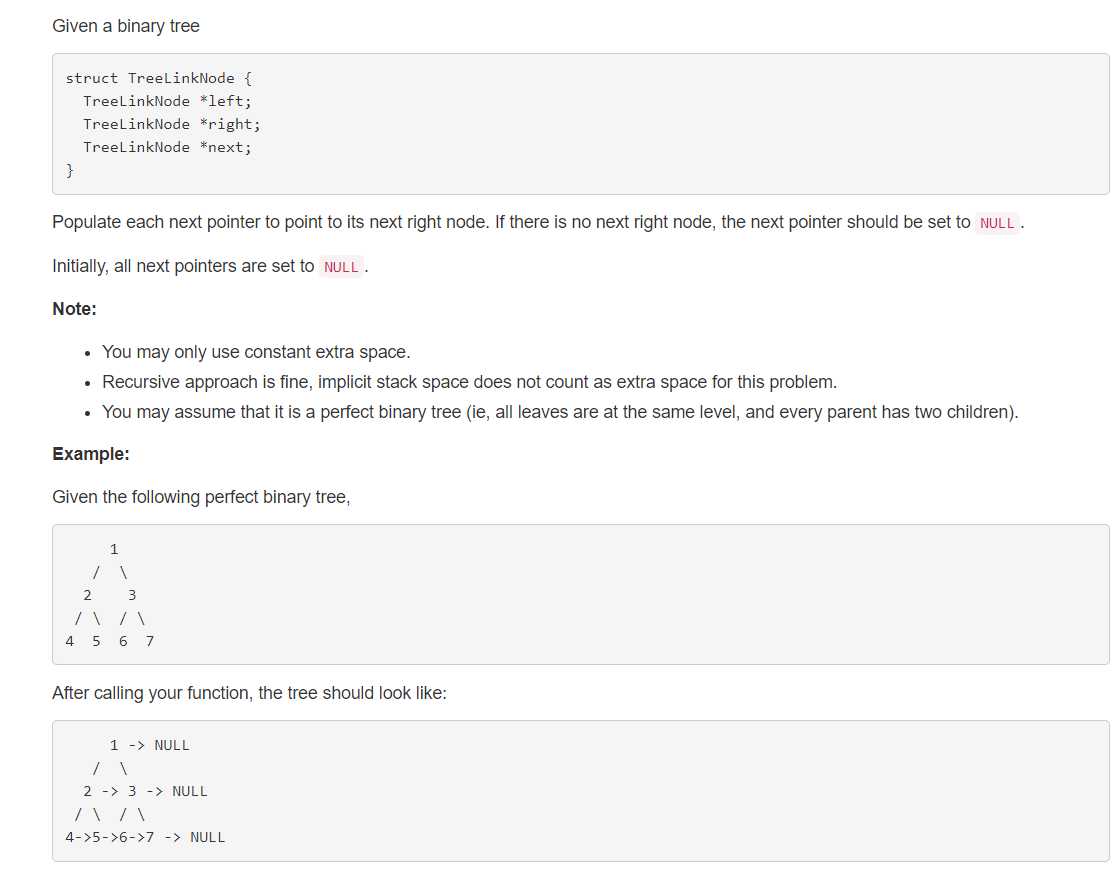Image resolution: width=1117 pixels, height=873 pixels.
Task: Click the bold 'Note:' heading
Action: (74, 309)
